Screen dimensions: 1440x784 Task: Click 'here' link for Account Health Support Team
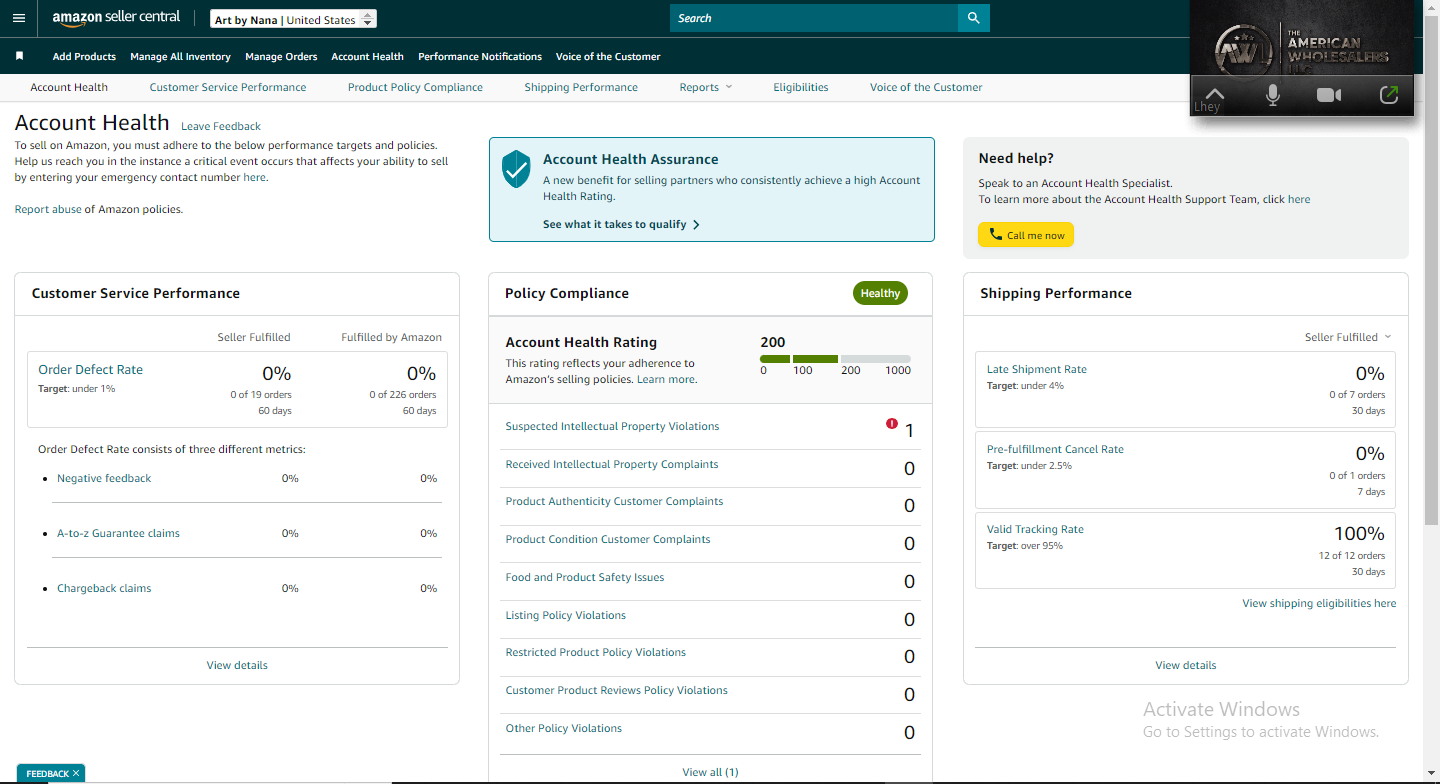[x=1299, y=199]
